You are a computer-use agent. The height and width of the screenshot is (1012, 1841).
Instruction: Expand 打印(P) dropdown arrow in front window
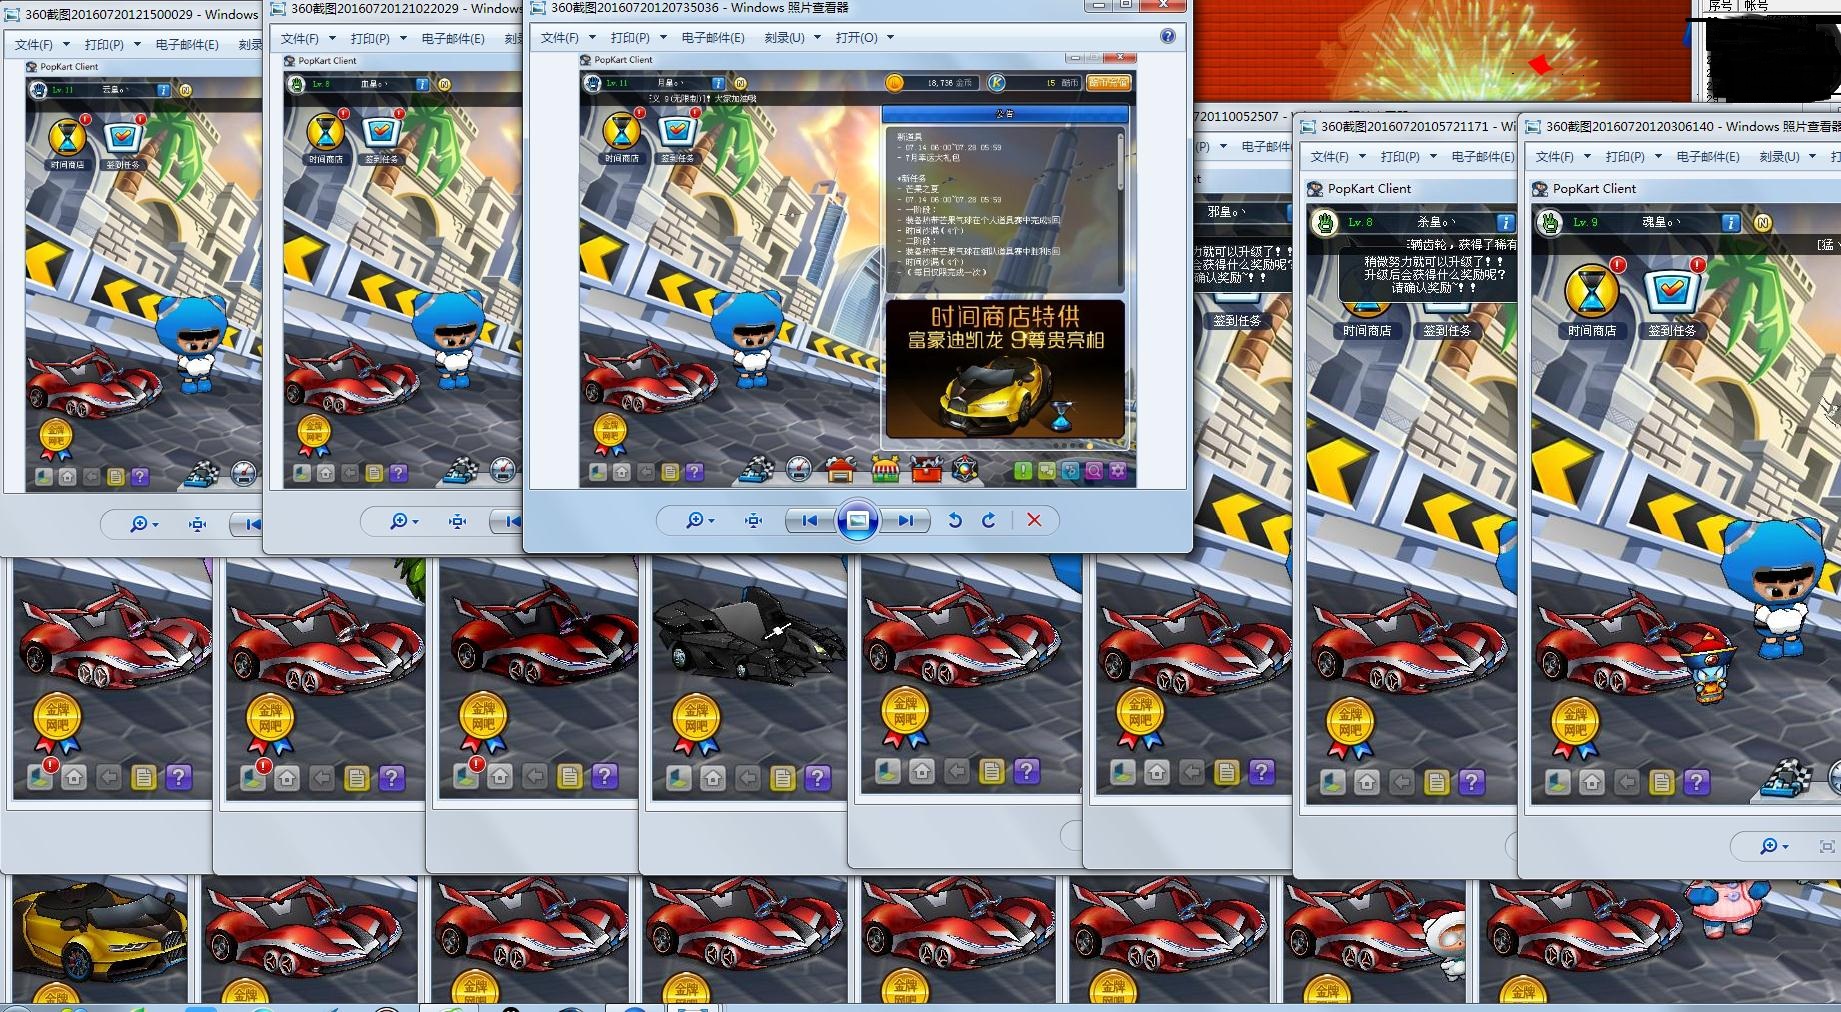point(663,37)
